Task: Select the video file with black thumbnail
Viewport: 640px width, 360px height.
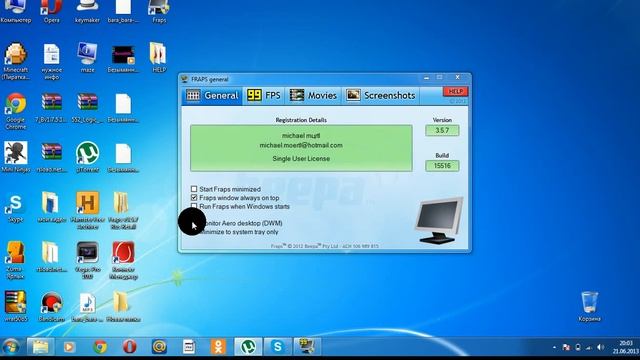Action: click(123, 58)
